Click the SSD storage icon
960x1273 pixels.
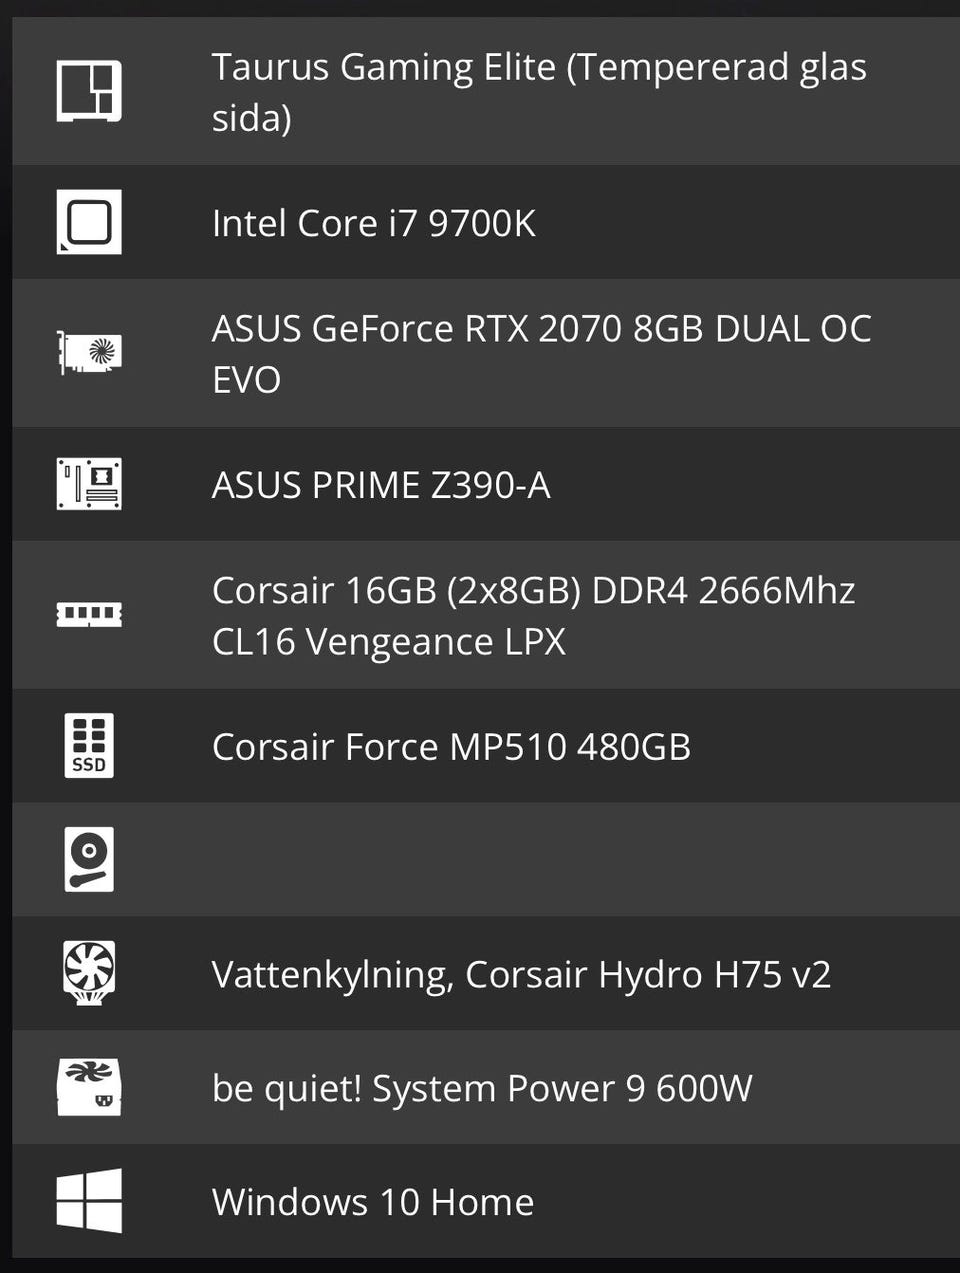(x=89, y=746)
